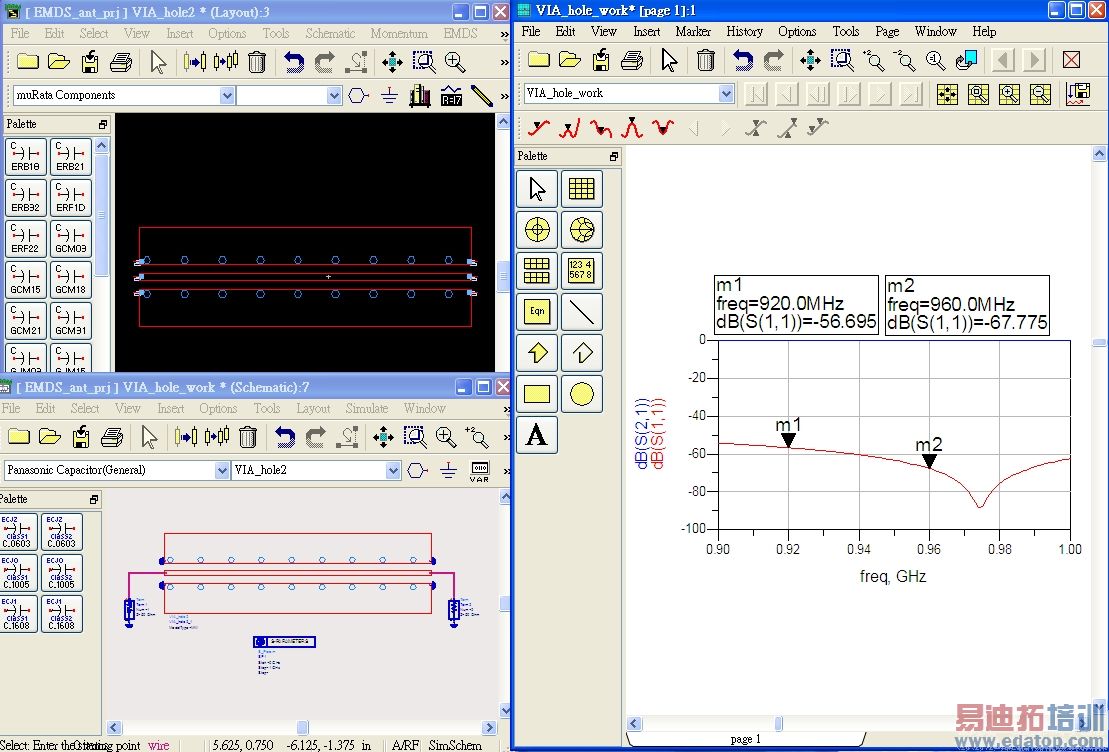
Task: Choose the ECJ2 Class1 C.0603 capacitor
Action: pos(17,531)
